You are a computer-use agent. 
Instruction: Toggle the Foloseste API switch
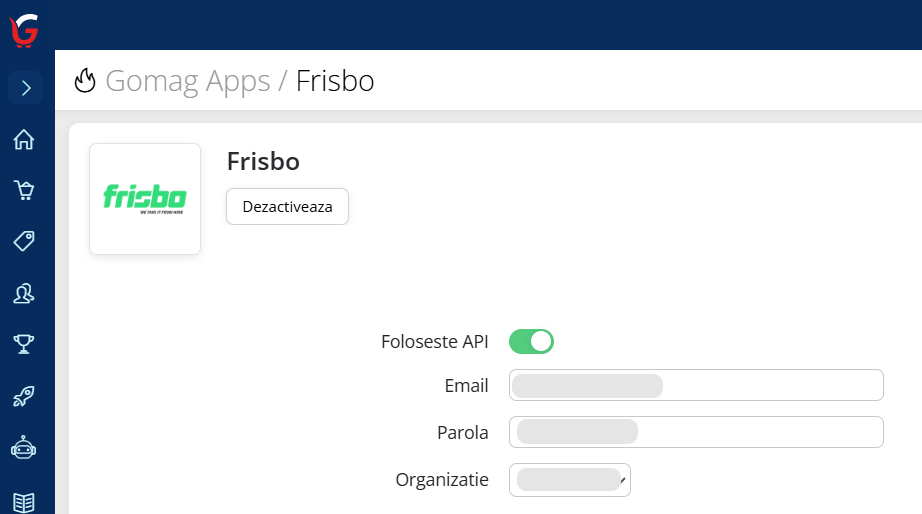[x=532, y=342]
